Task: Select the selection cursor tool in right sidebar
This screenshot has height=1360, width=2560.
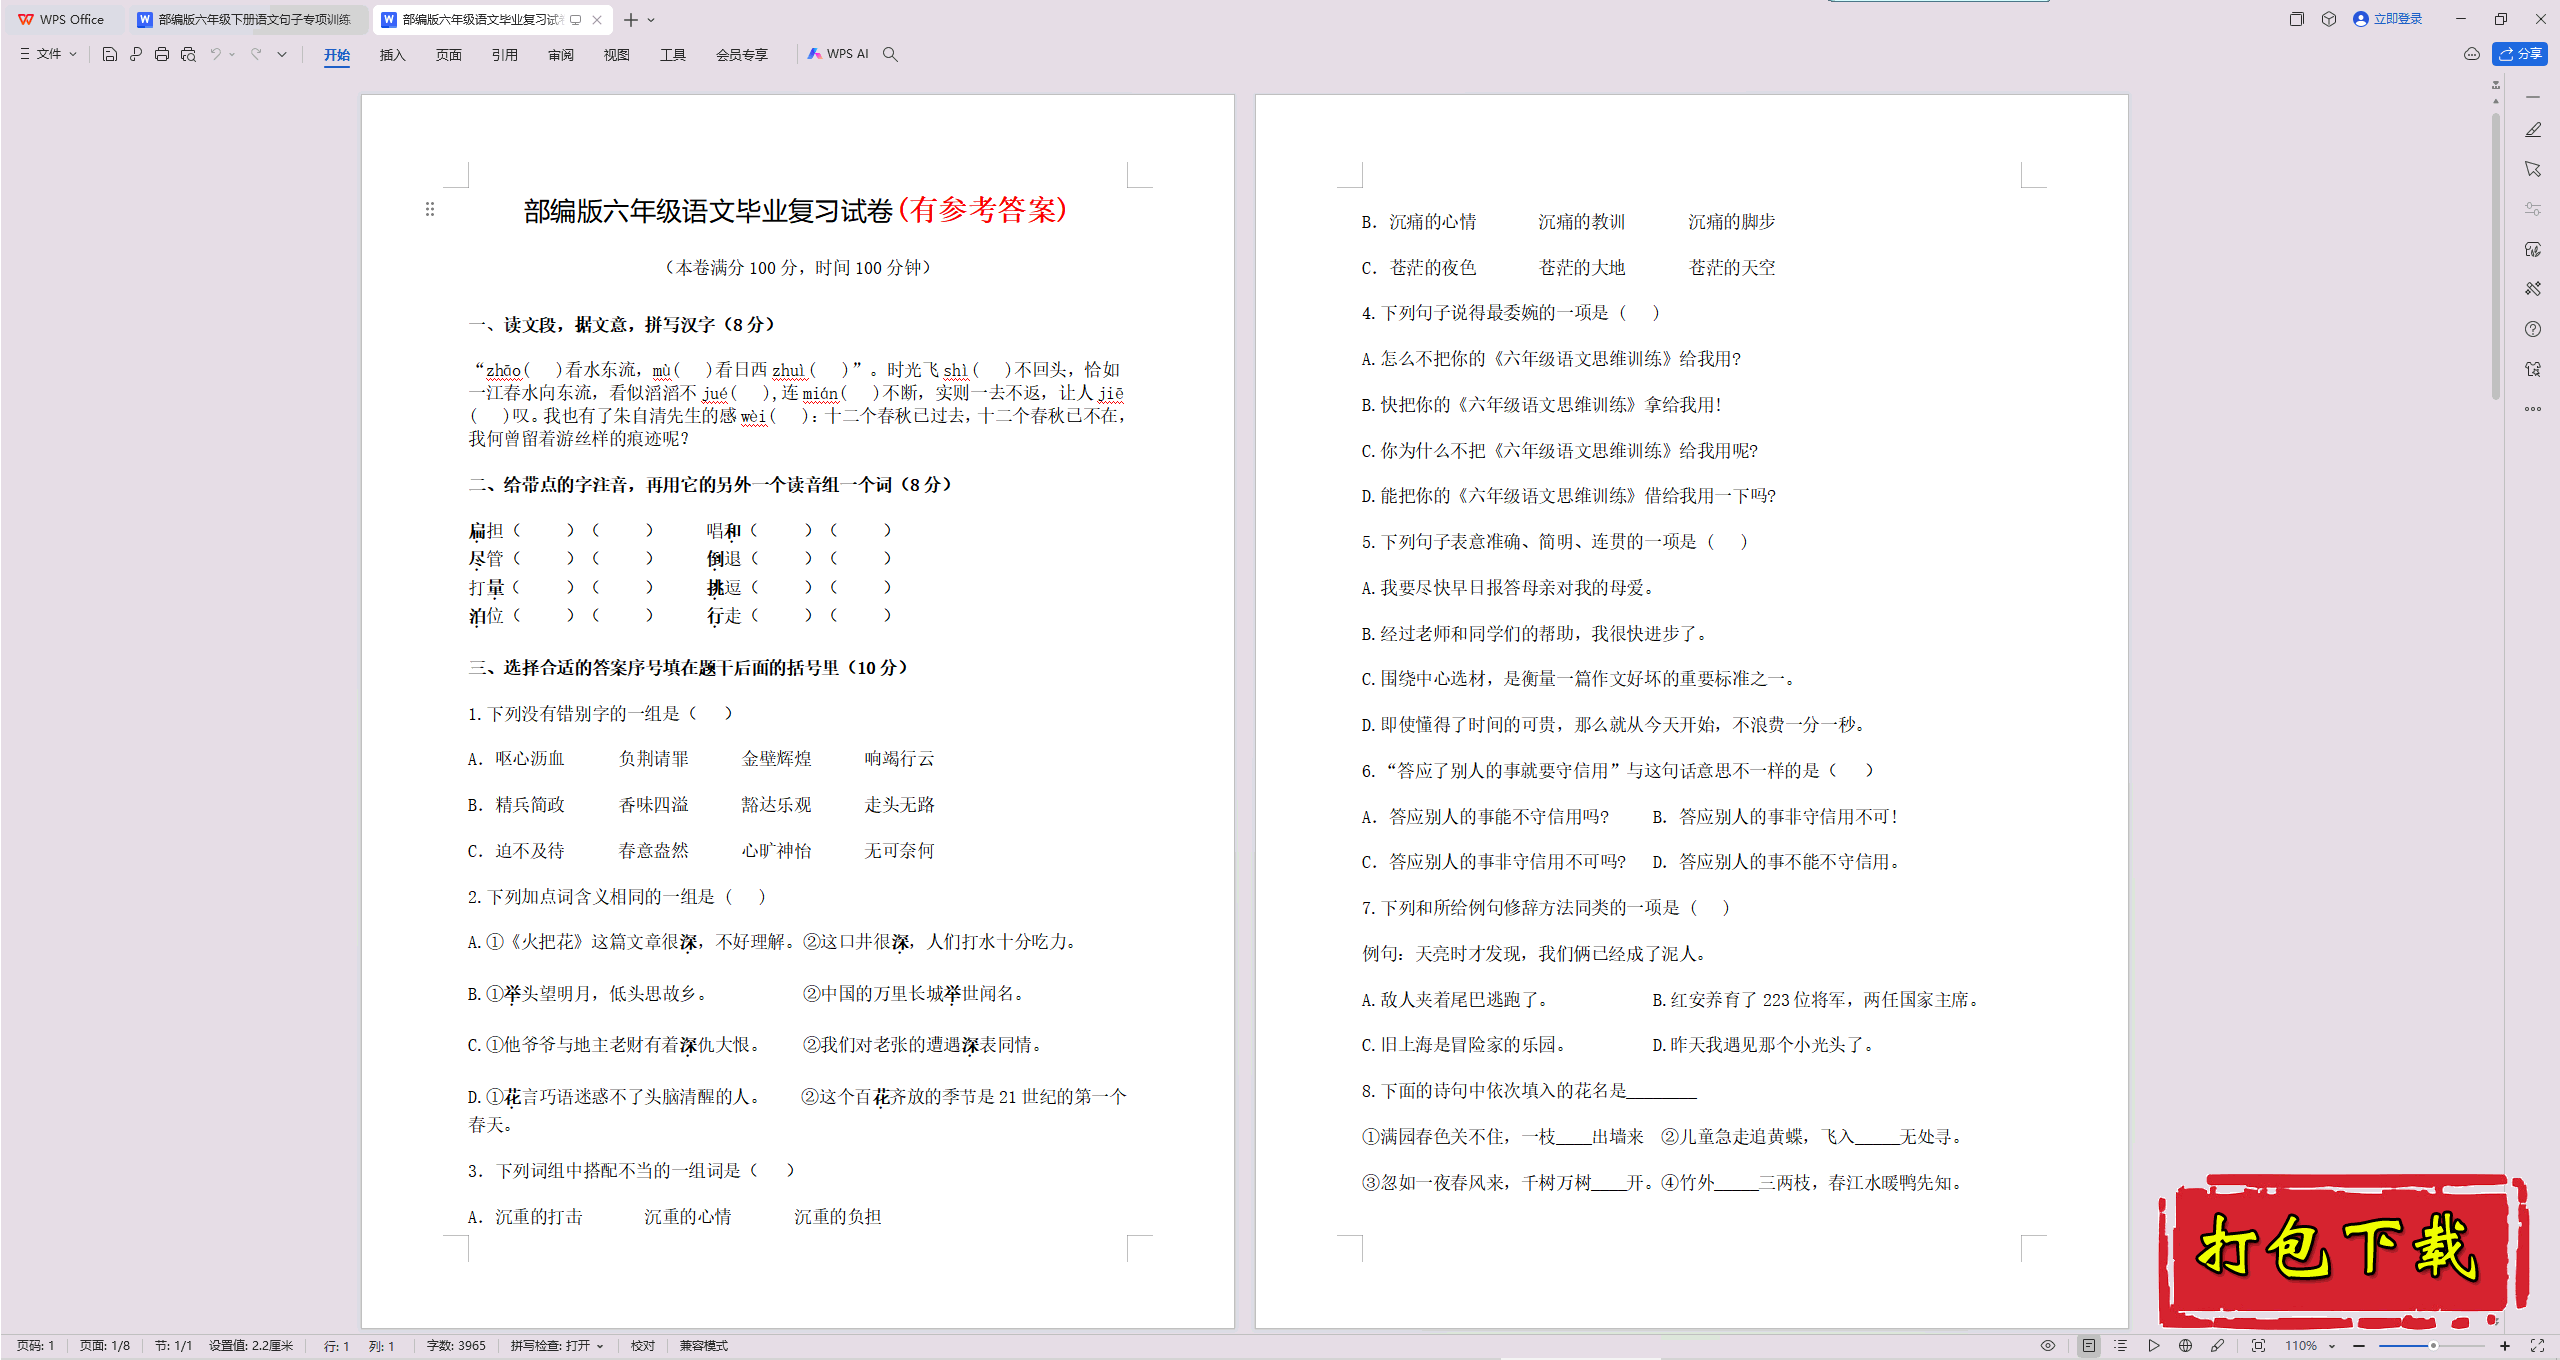Action: point(2533,169)
